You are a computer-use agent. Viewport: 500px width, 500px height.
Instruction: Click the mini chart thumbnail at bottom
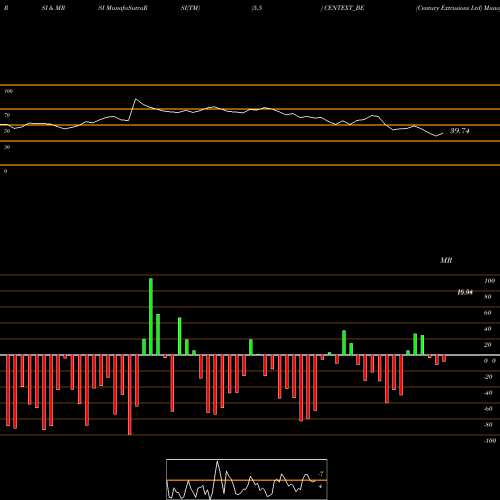point(247,479)
